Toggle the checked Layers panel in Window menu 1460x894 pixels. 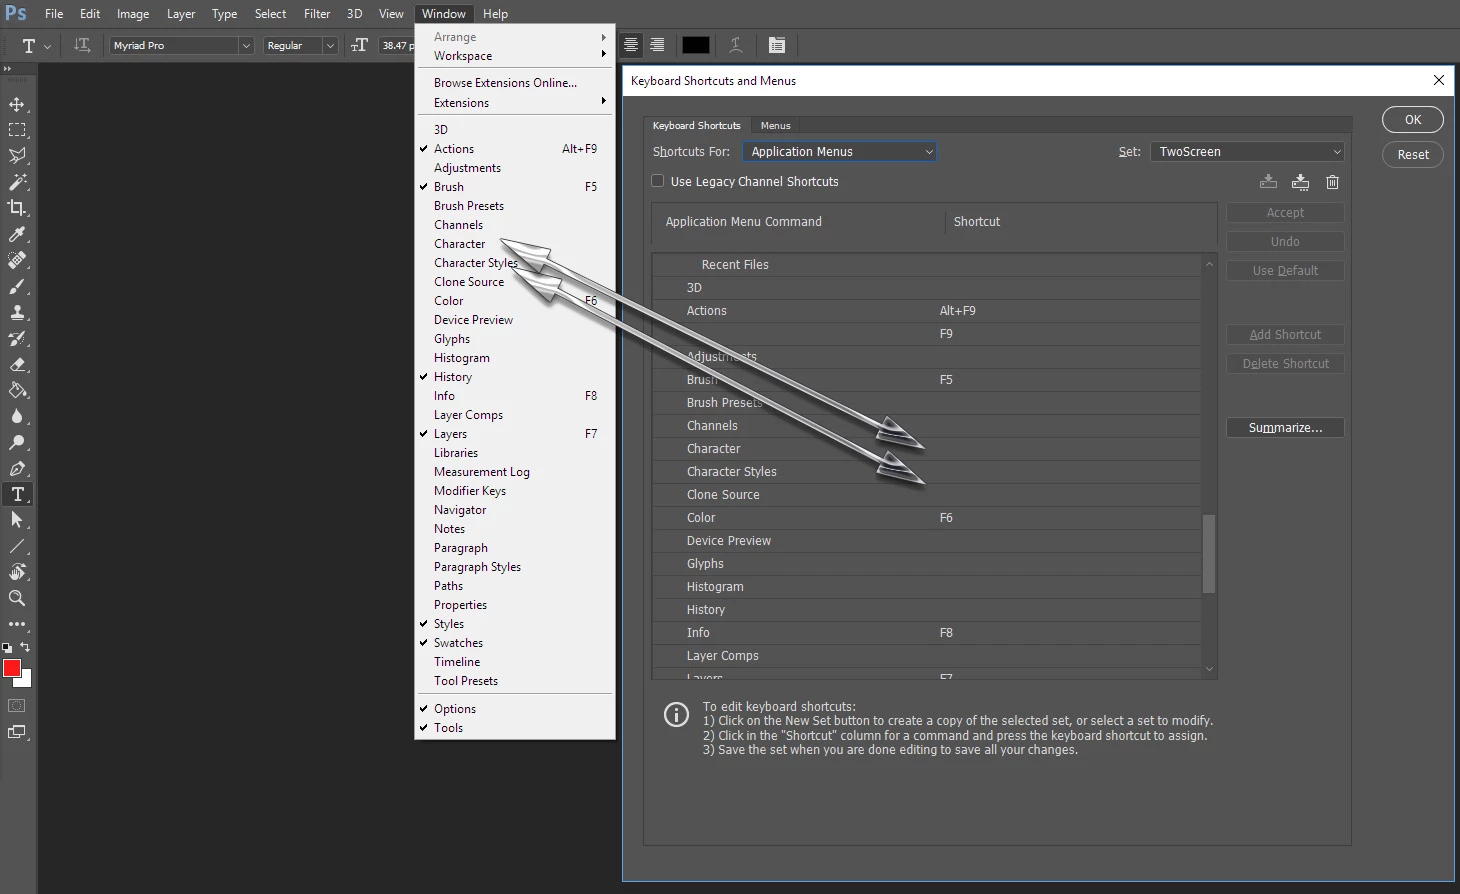515,434
